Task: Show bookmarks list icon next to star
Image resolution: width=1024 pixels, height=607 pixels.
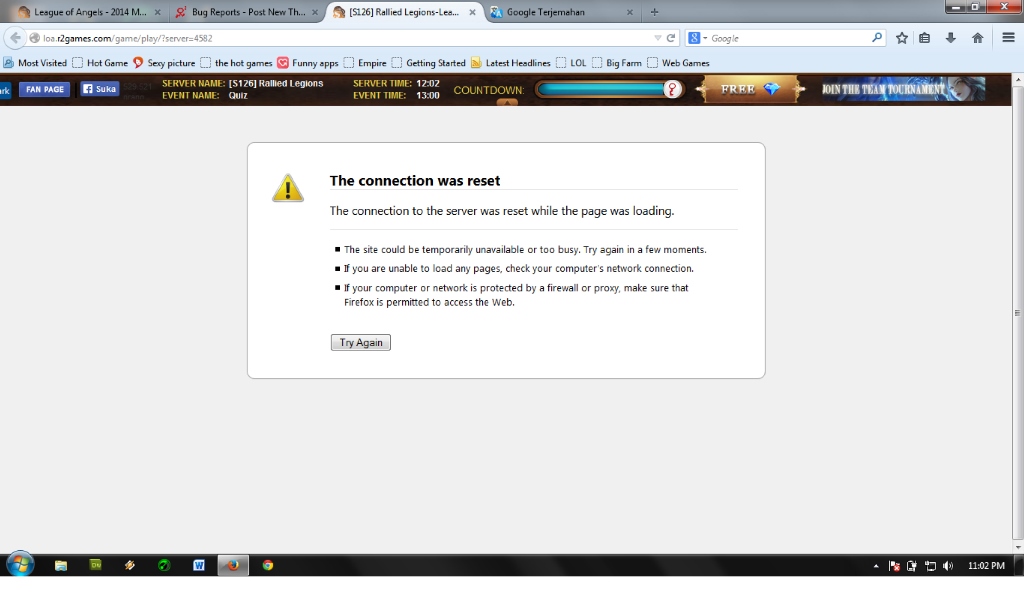Action: pyautogui.click(x=925, y=38)
